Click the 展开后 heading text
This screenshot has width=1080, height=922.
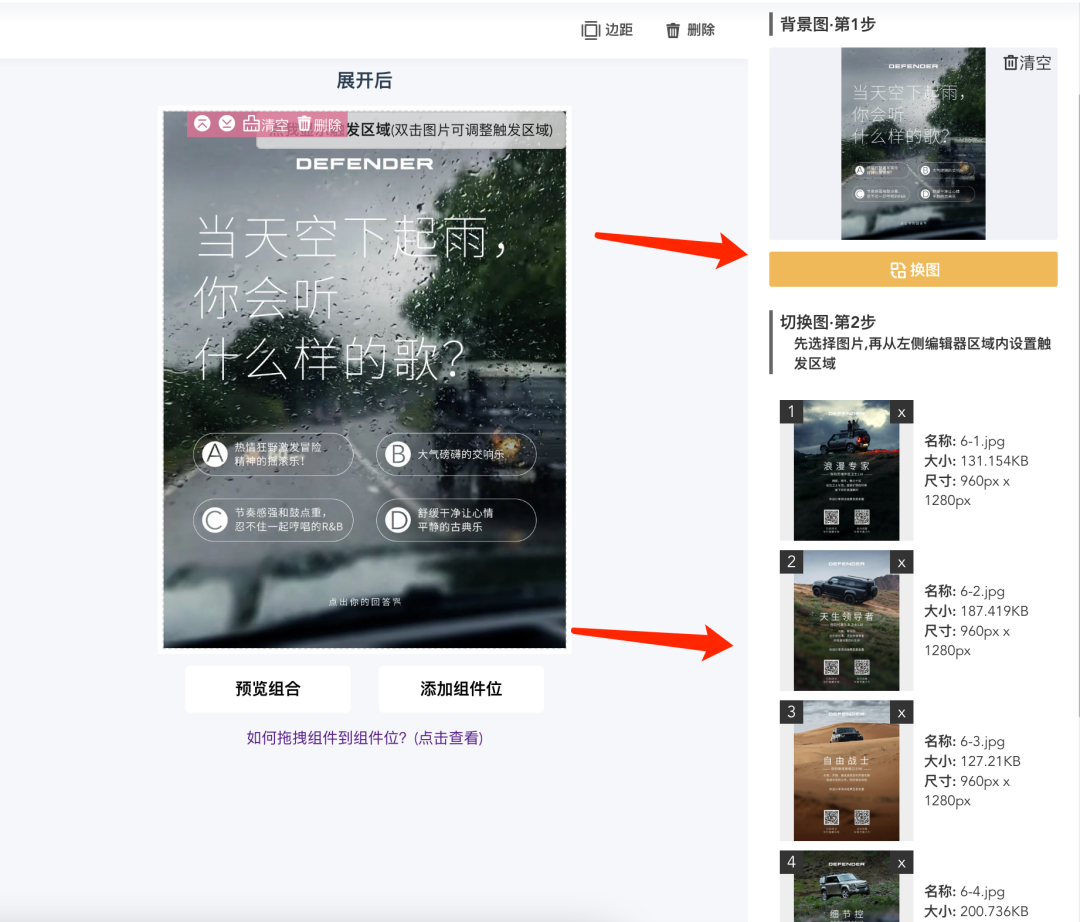click(364, 81)
